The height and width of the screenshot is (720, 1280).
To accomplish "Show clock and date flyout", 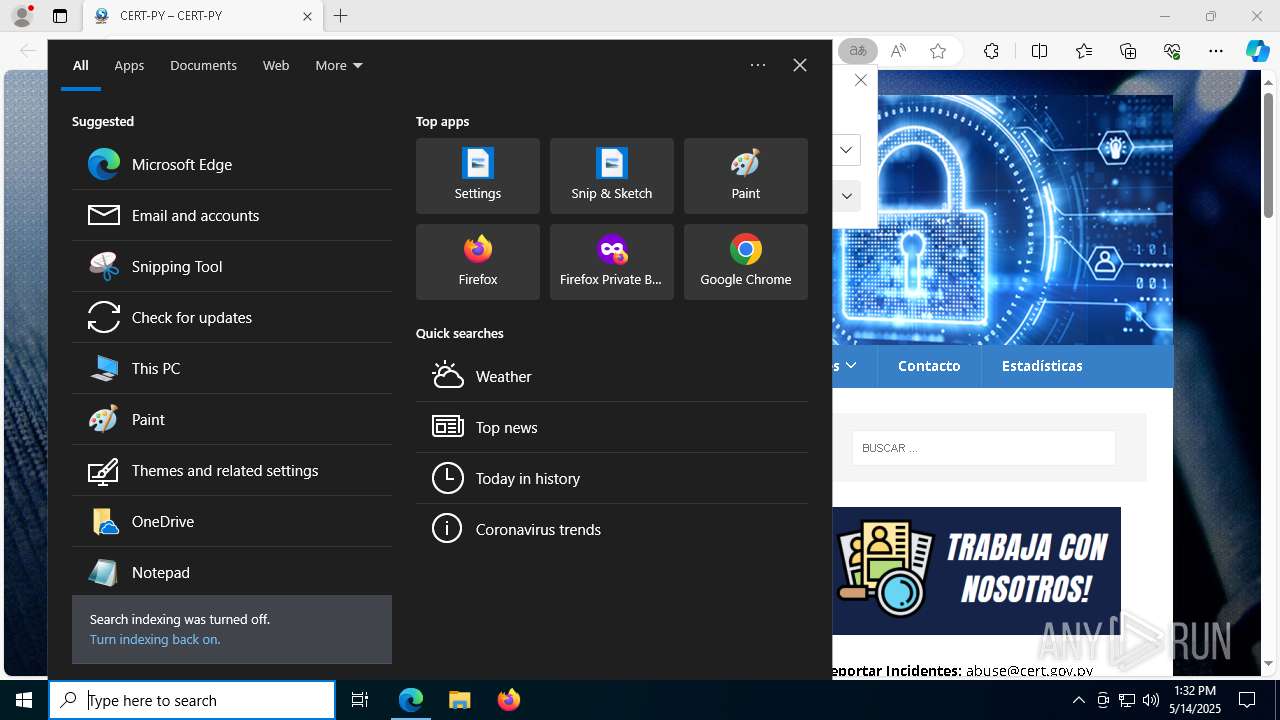I will tap(1196, 700).
